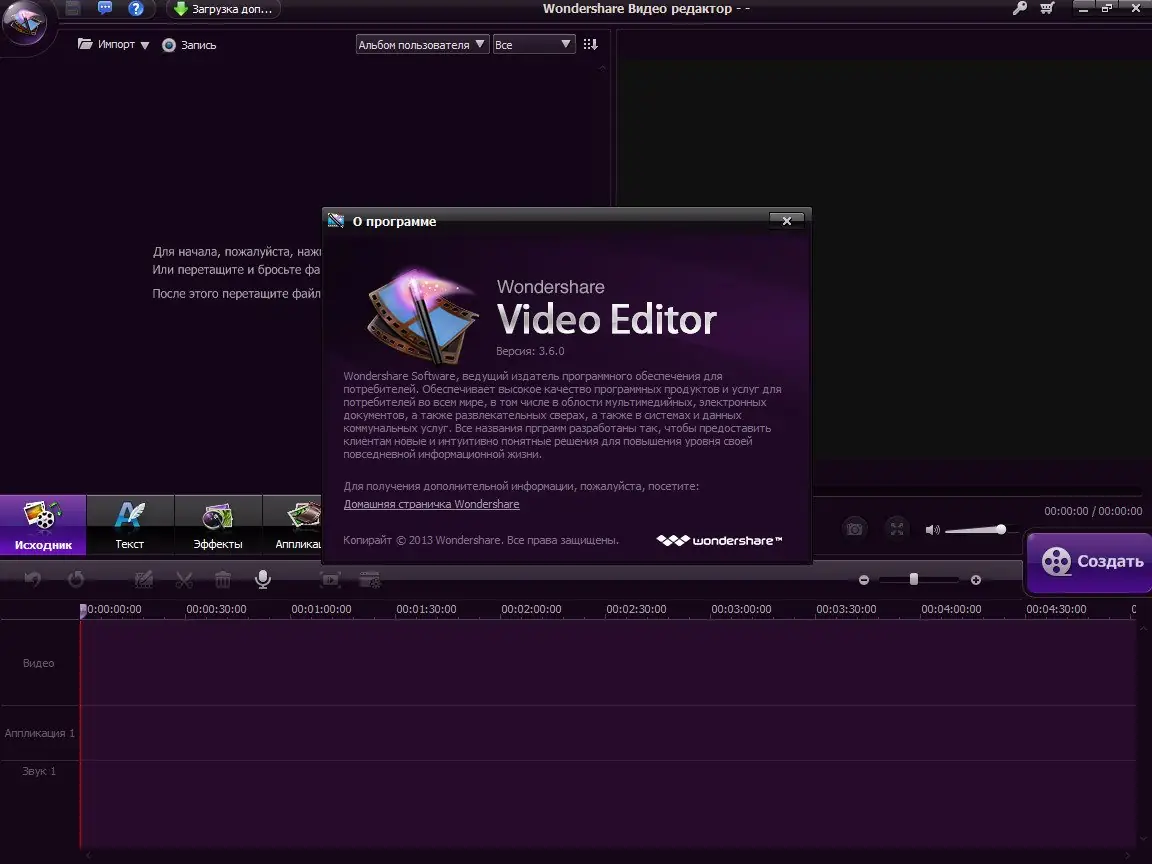Open the Домашняя страничка Wondershare link
Viewport: 1152px width, 864px height.
coord(431,504)
